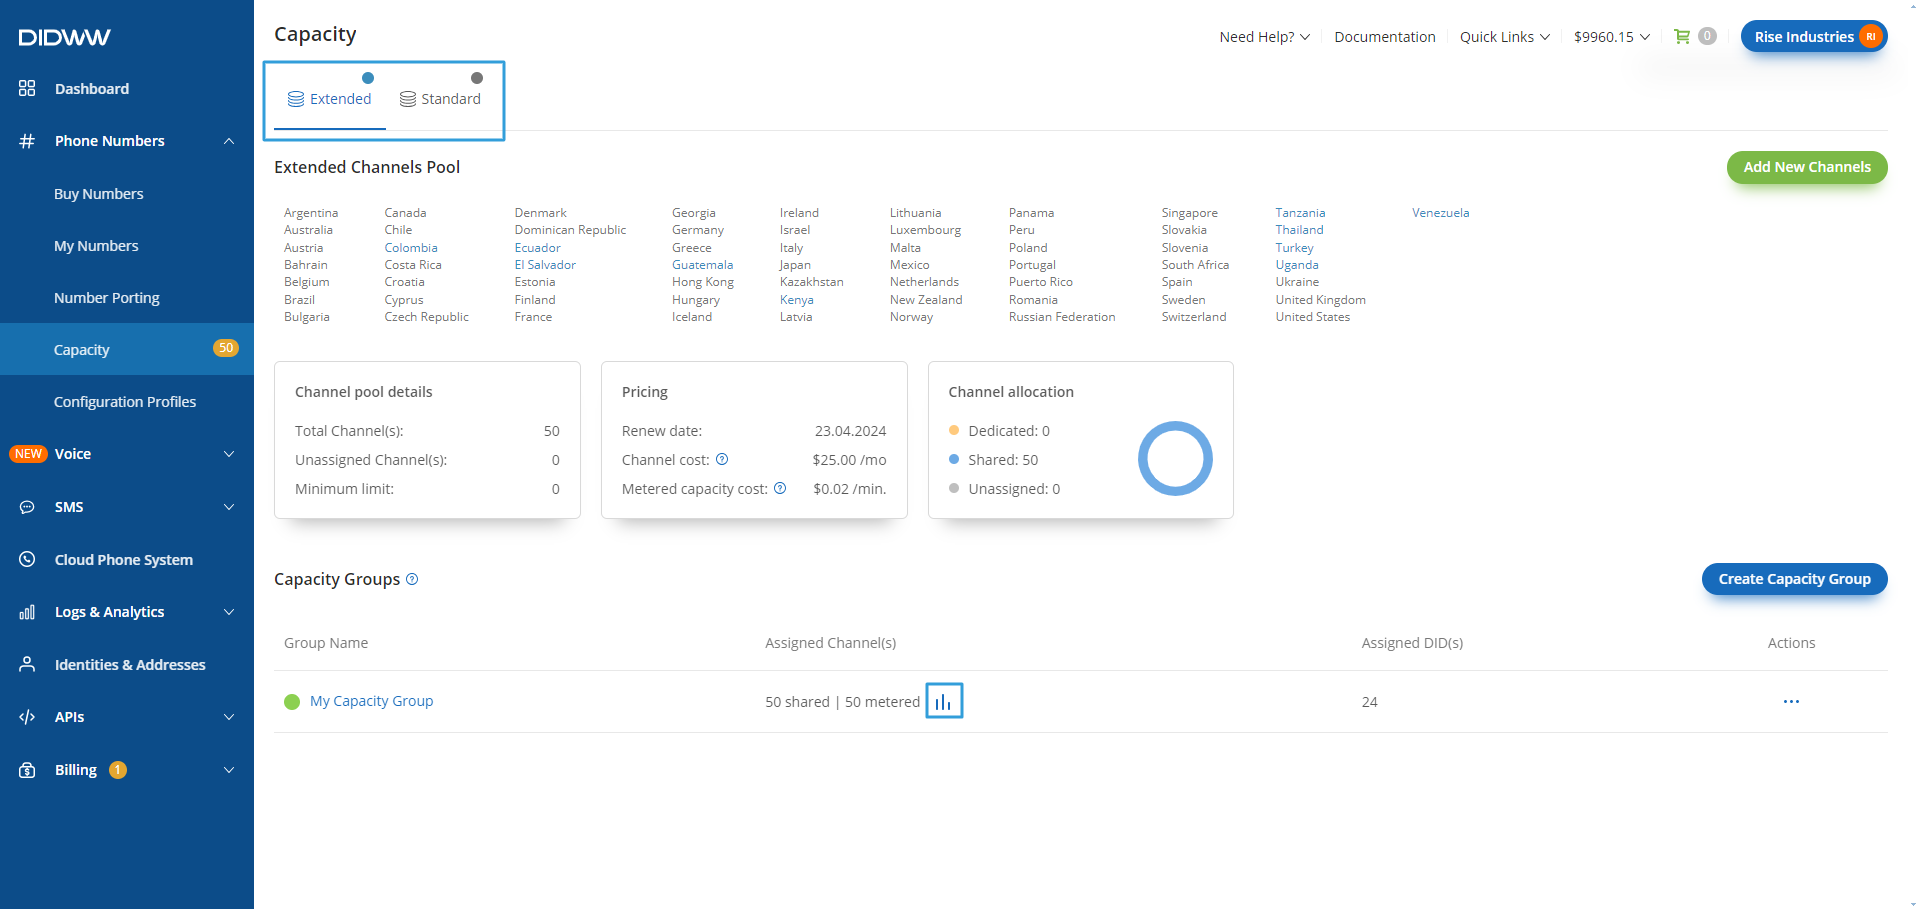Click the Billing notification badge

pyautogui.click(x=118, y=770)
